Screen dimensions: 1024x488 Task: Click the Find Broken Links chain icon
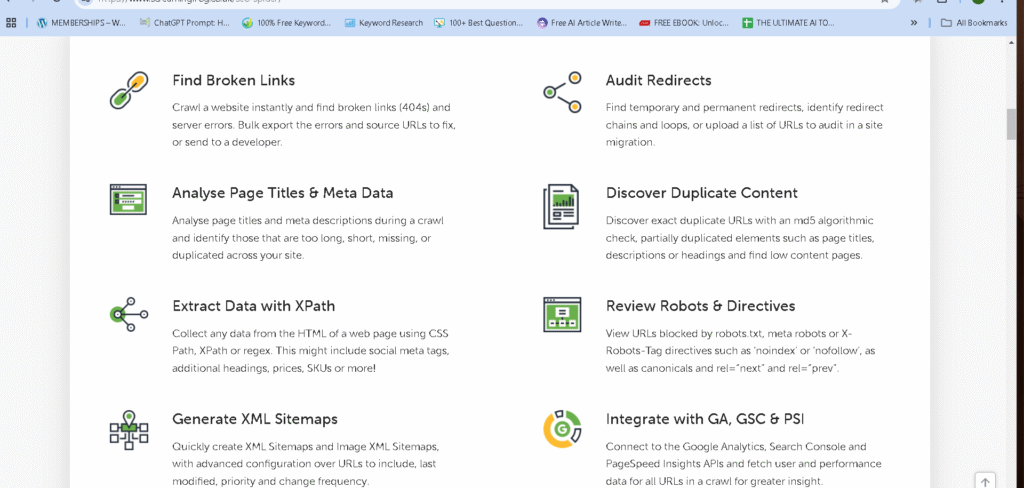[128, 91]
